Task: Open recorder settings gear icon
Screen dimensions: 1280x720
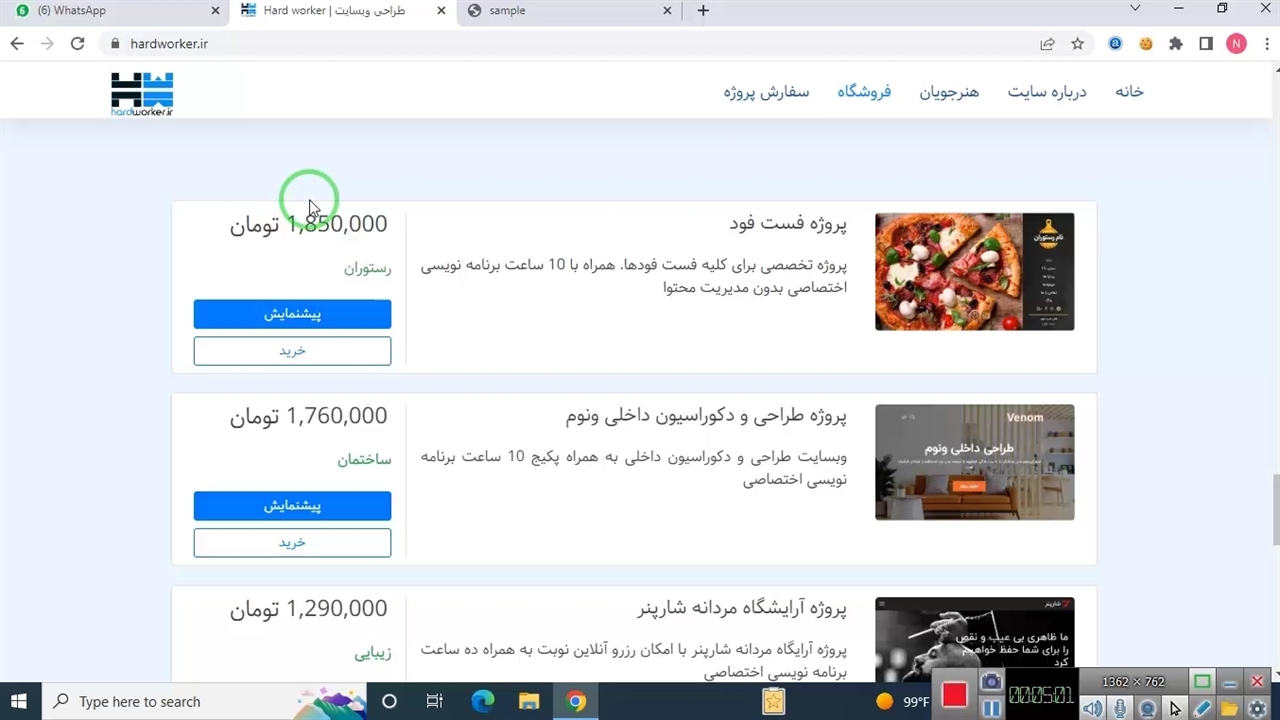Action: pos(1257,709)
